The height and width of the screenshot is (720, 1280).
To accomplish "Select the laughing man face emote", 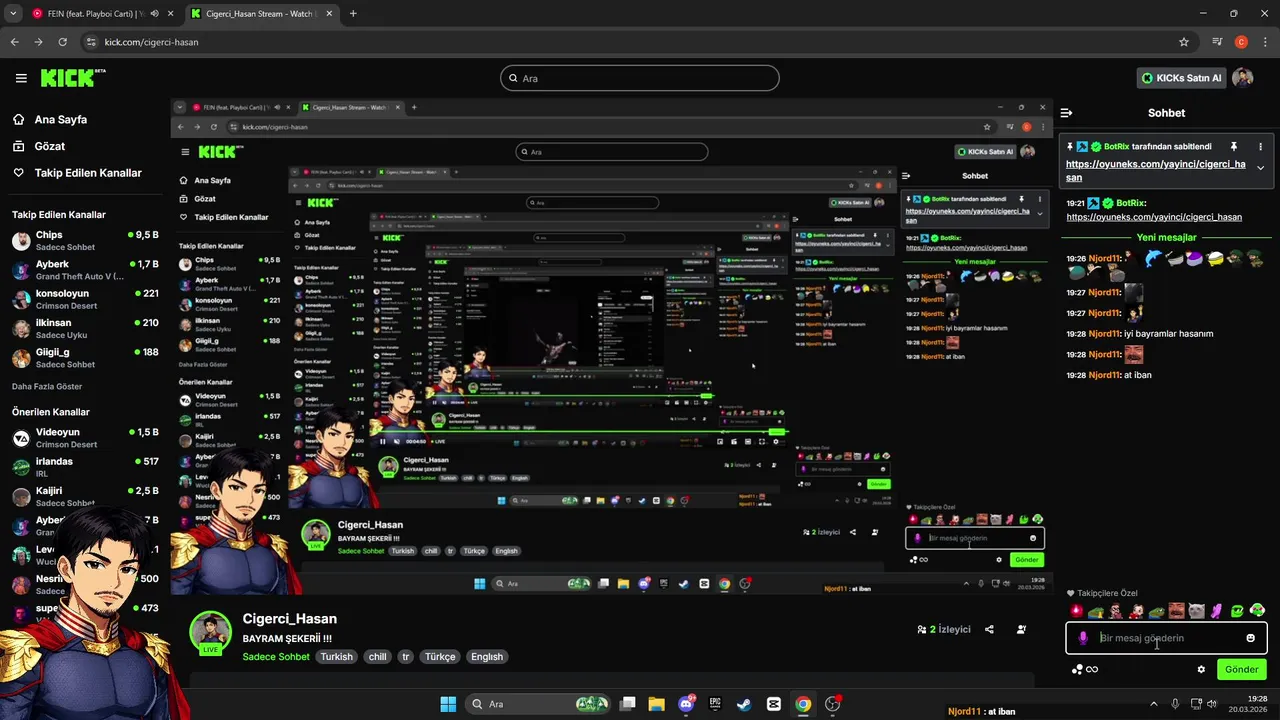I will click(1177, 611).
